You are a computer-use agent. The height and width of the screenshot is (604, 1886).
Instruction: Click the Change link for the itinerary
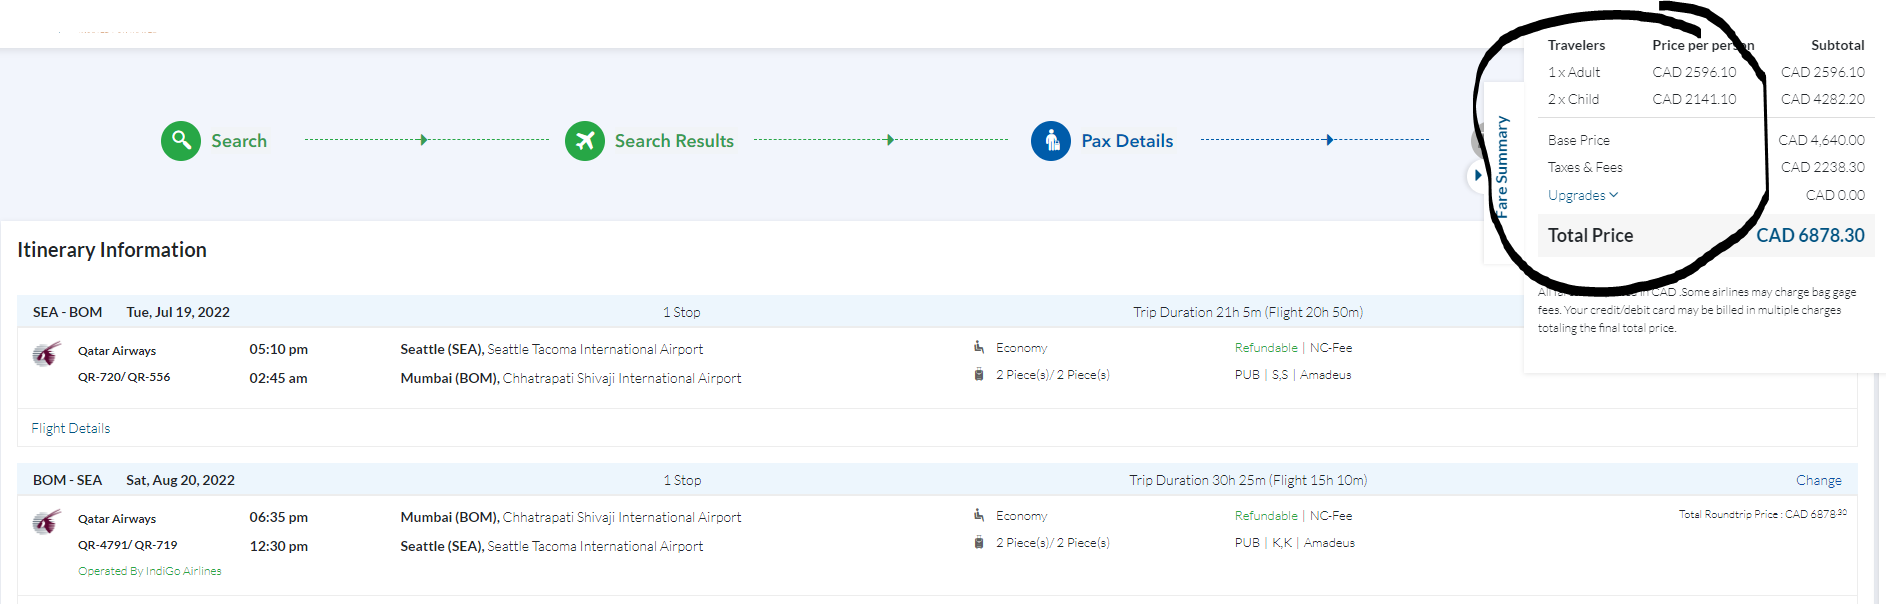click(1818, 480)
